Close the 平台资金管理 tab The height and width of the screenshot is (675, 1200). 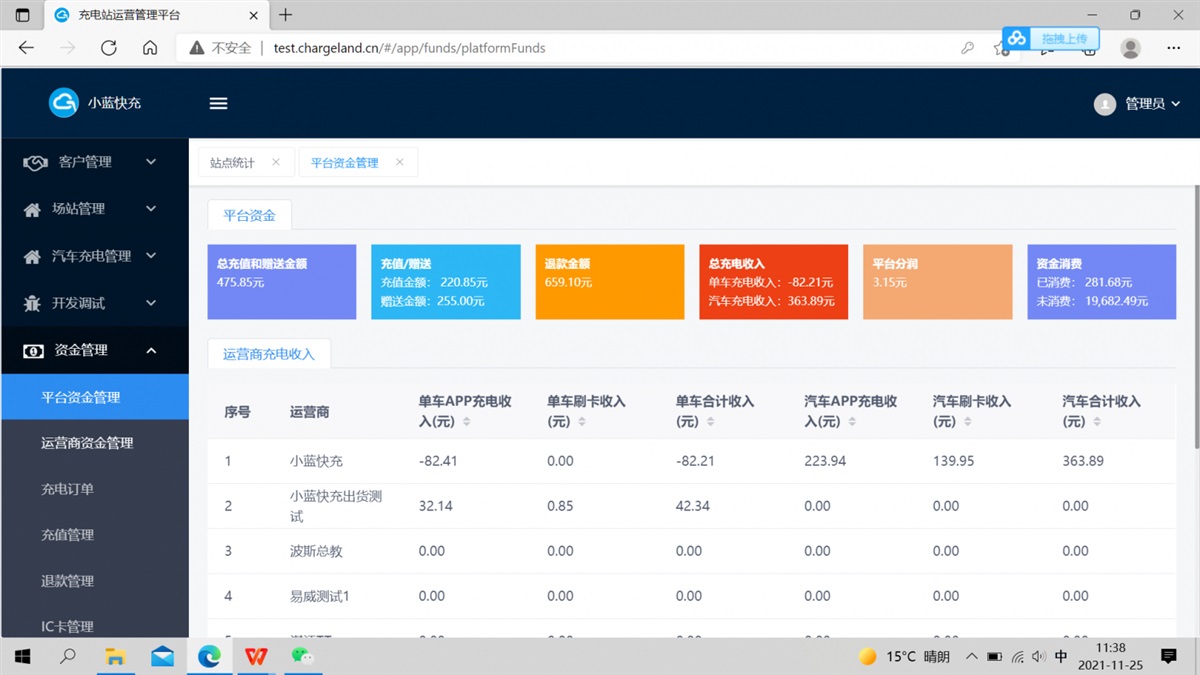[x=399, y=161]
